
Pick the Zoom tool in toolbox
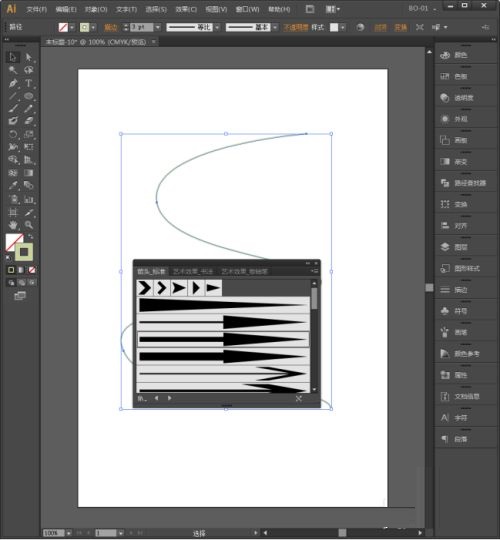[29, 225]
